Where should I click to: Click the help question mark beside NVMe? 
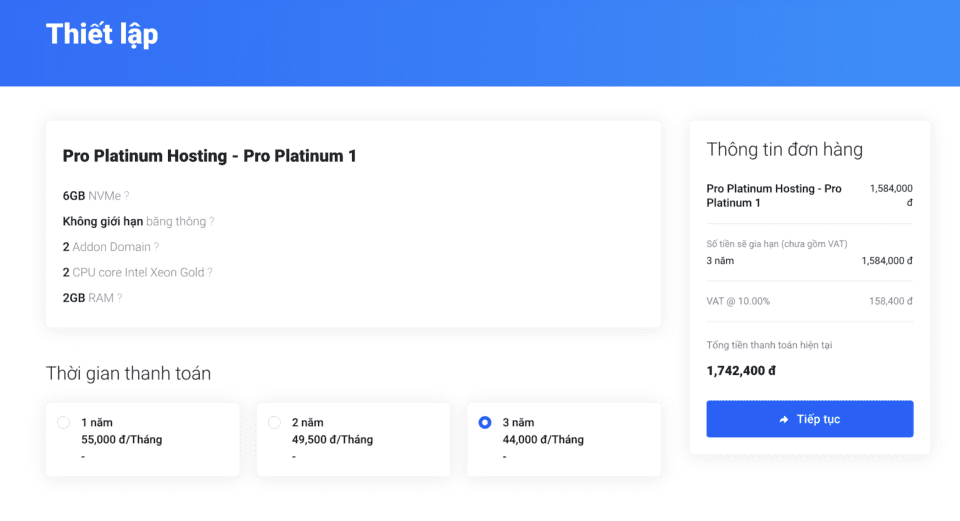(x=127, y=196)
